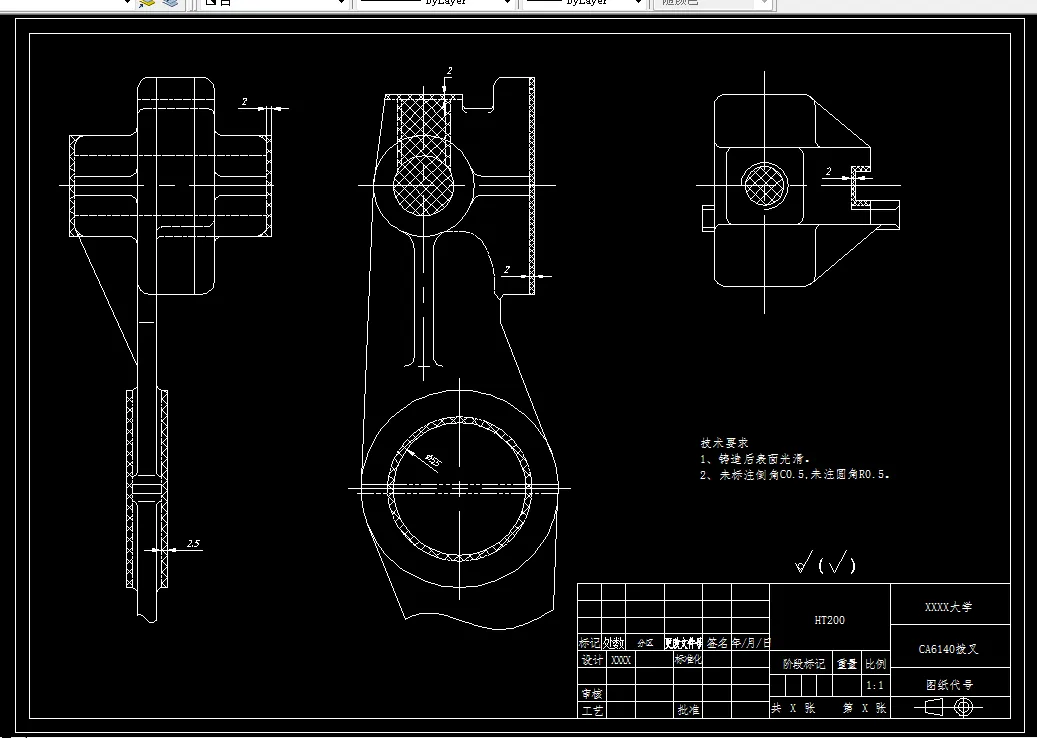Select the 批准 cell text
Screen dimensions: 1037x738
[688, 710]
